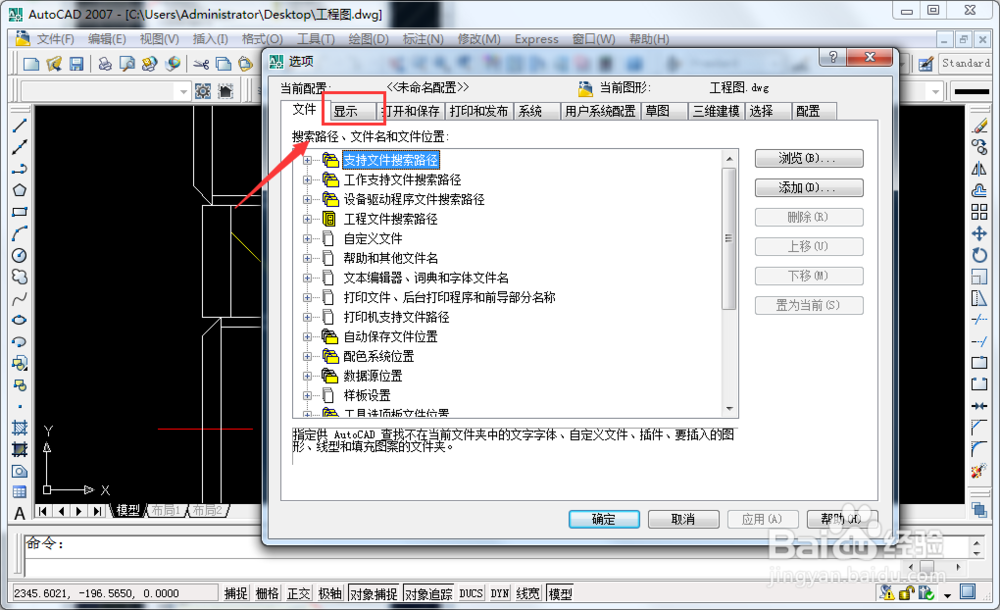Select the Move tool
This screenshot has height=610, width=1000.
[x=979, y=234]
